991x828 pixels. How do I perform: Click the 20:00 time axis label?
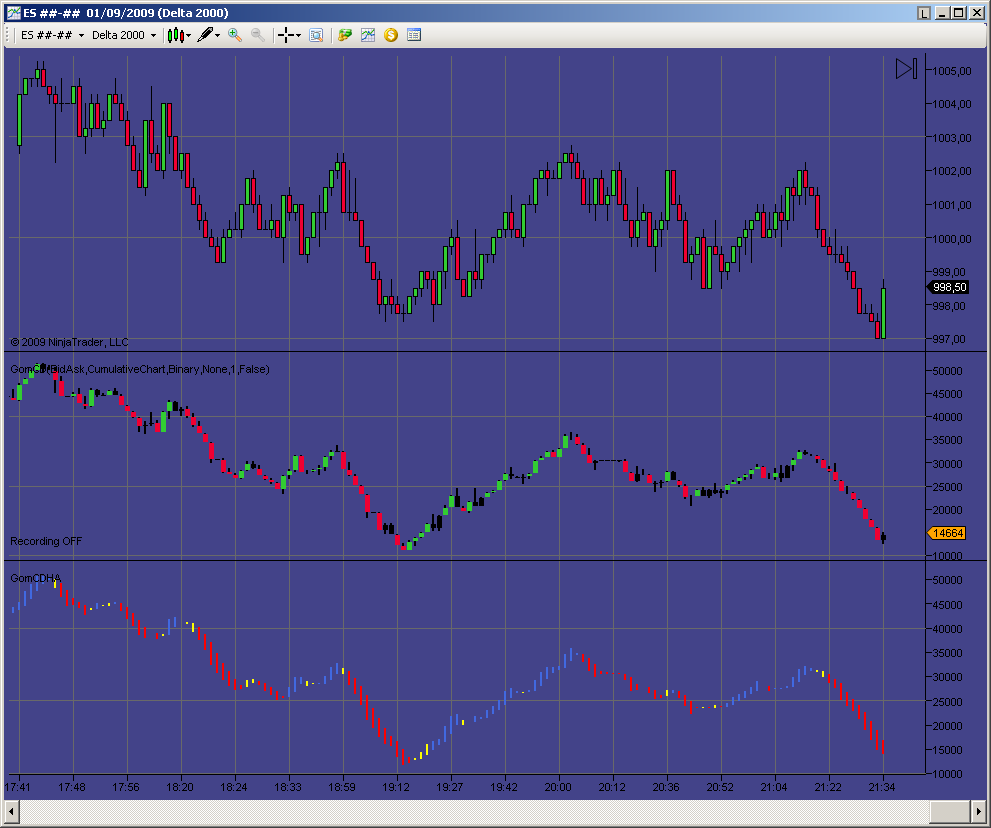pyautogui.click(x=558, y=787)
